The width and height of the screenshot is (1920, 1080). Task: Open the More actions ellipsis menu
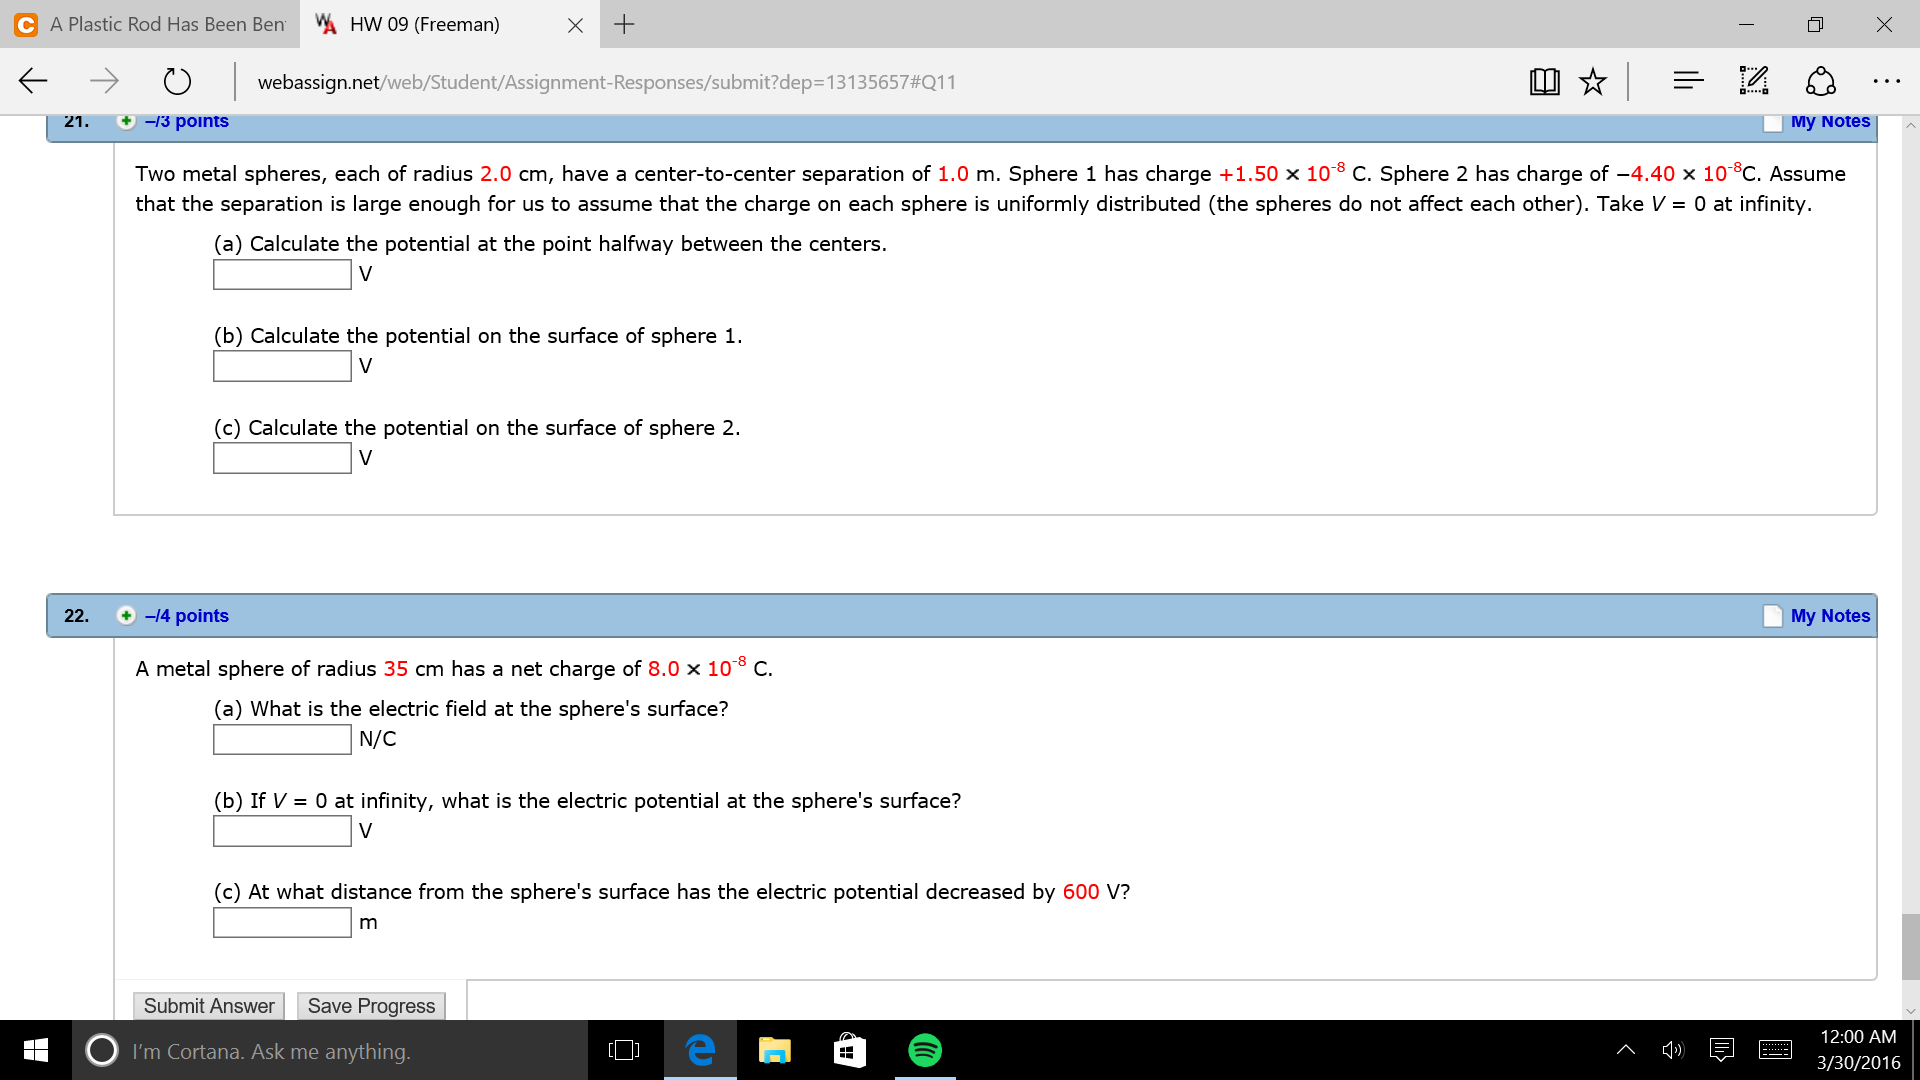point(1886,81)
